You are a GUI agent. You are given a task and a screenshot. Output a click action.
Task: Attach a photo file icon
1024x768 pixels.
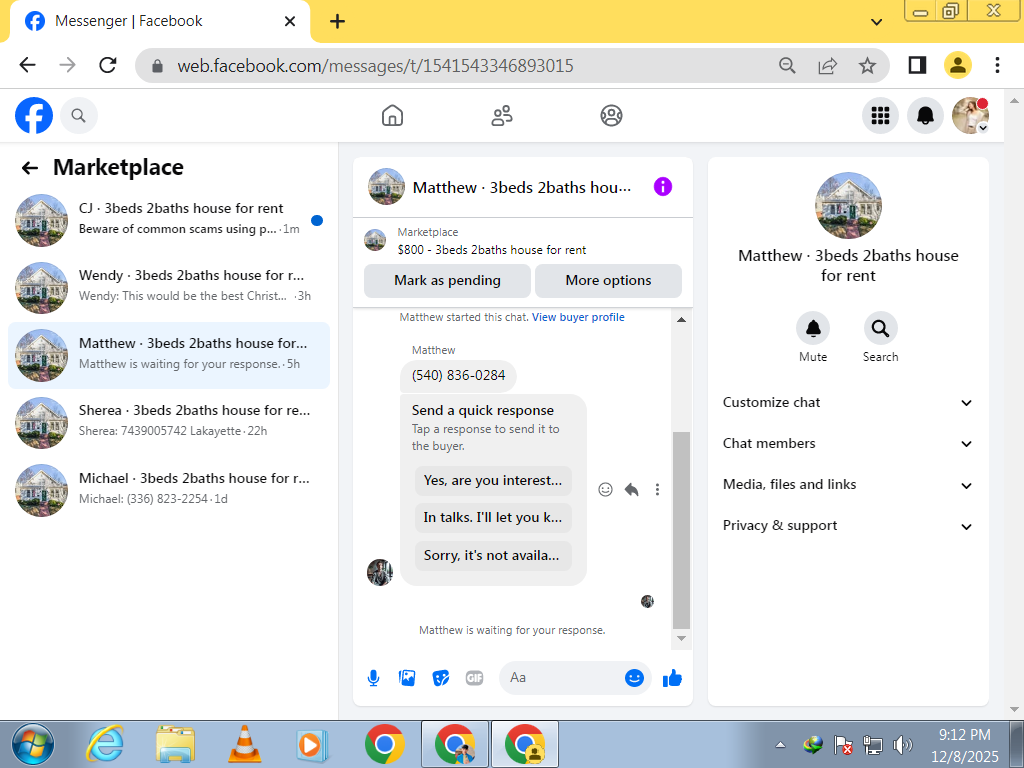pos(407,678)
